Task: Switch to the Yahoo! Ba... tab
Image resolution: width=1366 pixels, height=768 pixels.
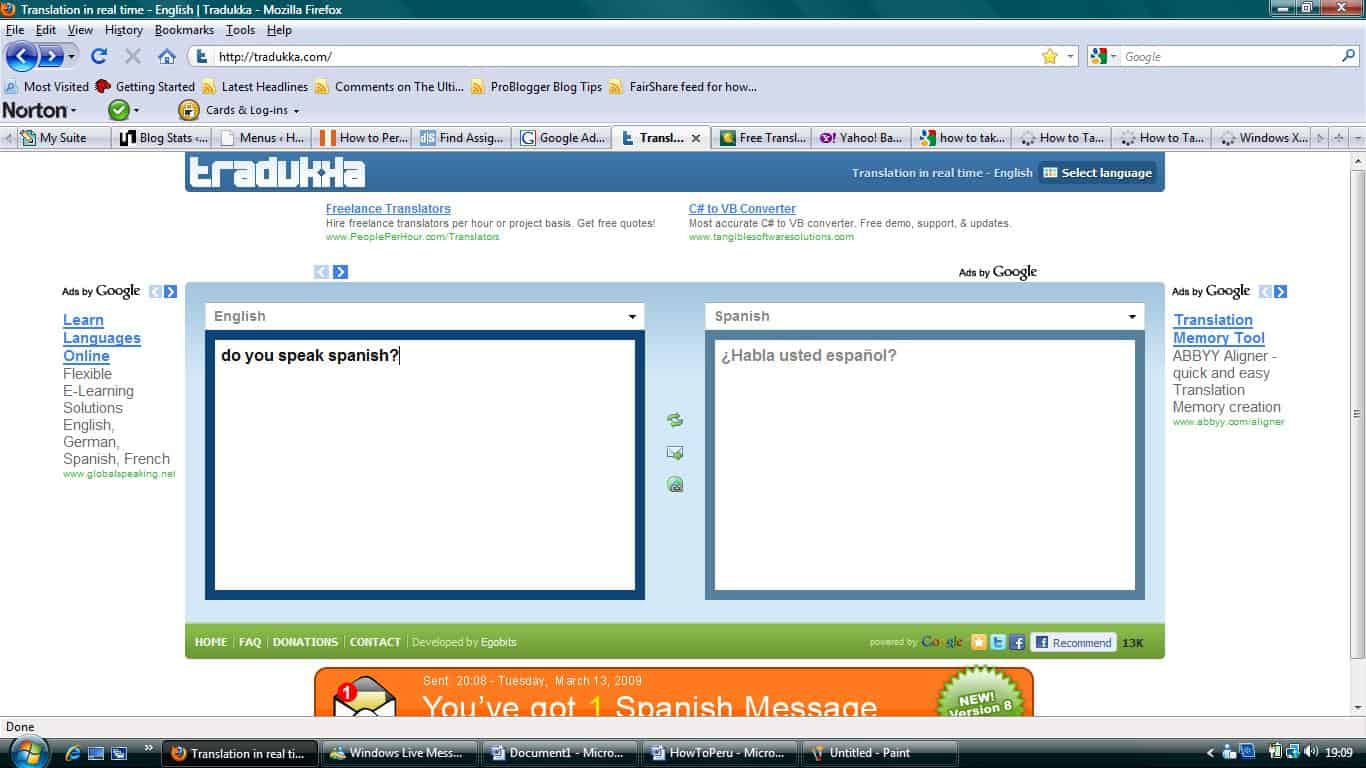Action: [x=860, y=138]
